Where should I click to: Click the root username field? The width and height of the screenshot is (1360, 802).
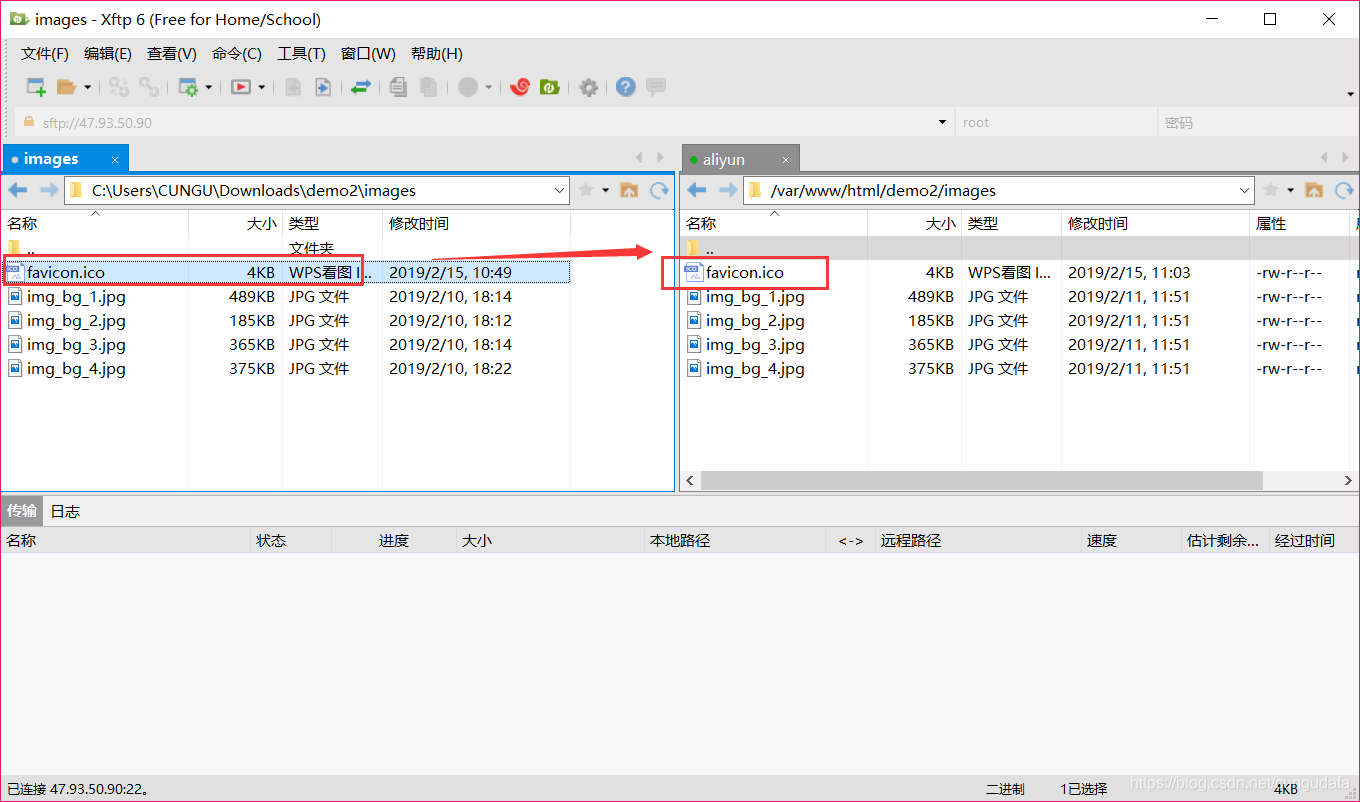[1055, 122]
